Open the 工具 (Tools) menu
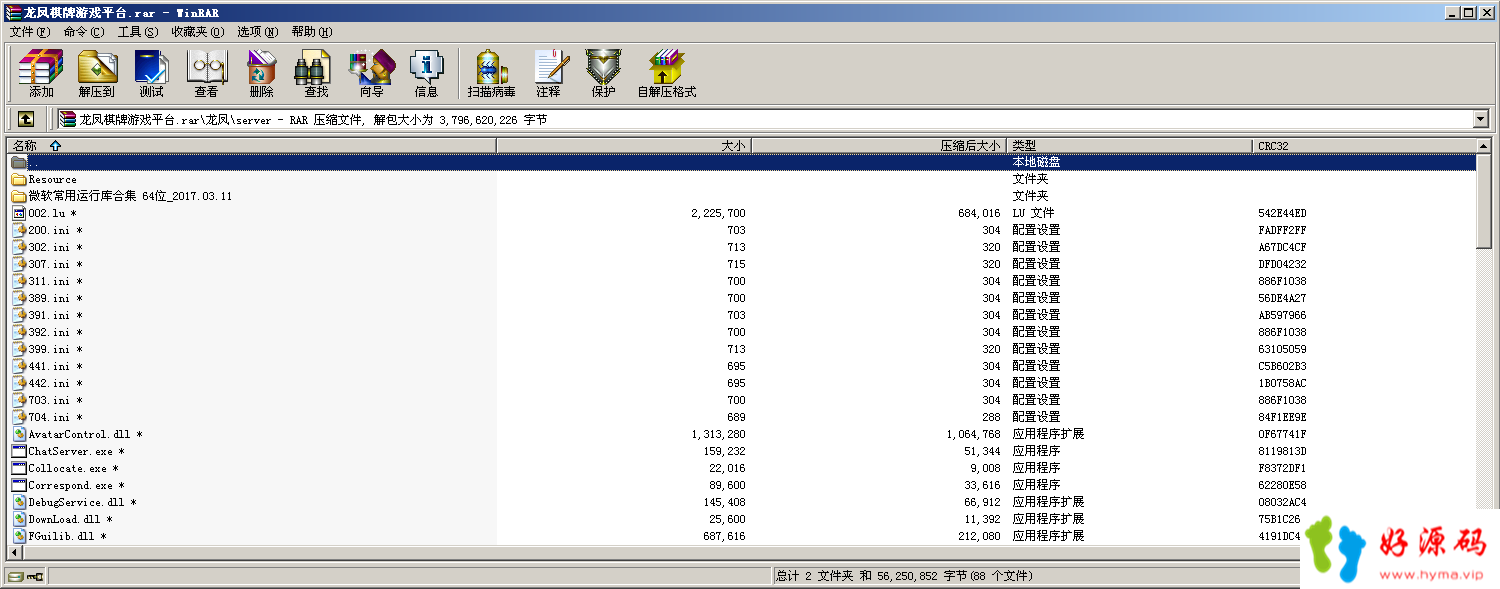This screenshot has height=589, width=1500. point(137,32)
